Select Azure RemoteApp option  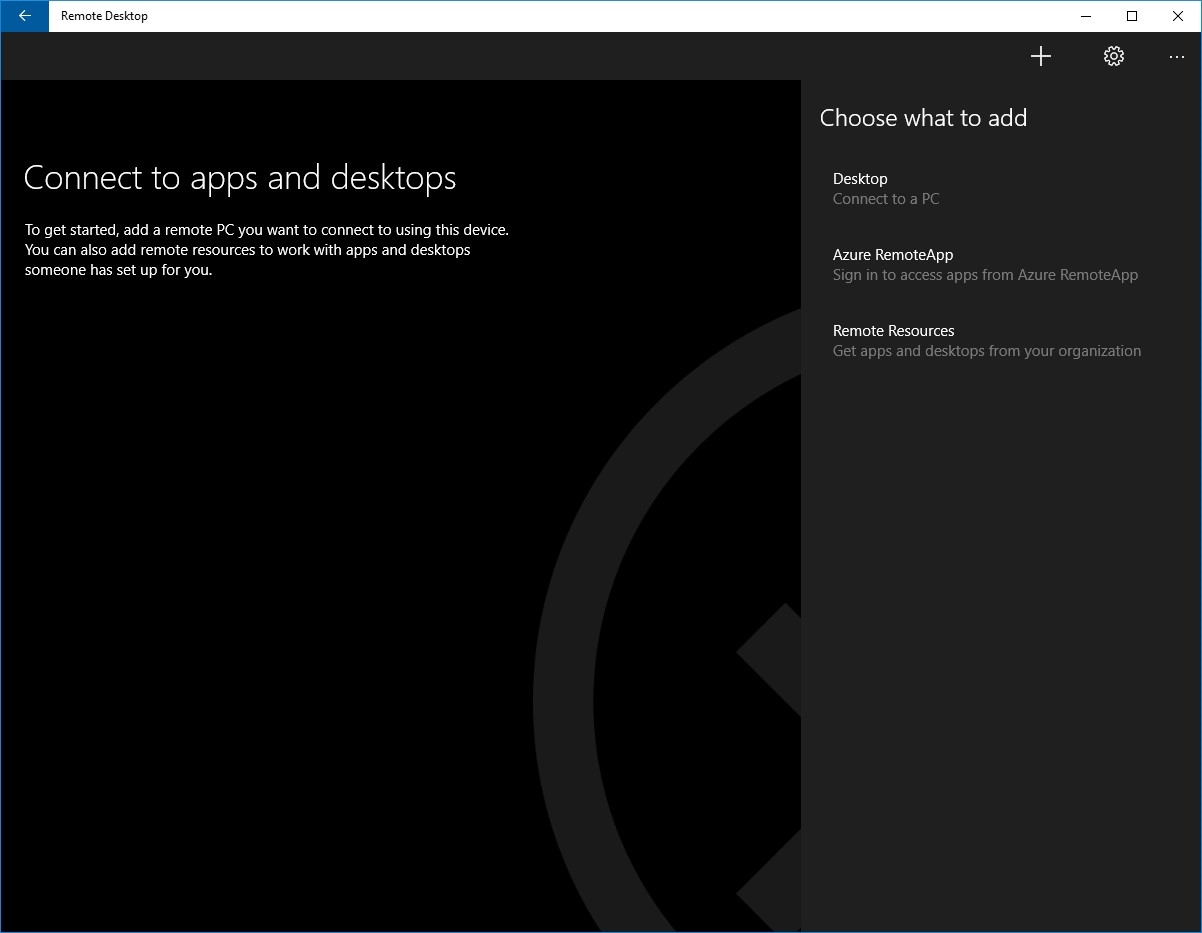(x=1001, y=264)
